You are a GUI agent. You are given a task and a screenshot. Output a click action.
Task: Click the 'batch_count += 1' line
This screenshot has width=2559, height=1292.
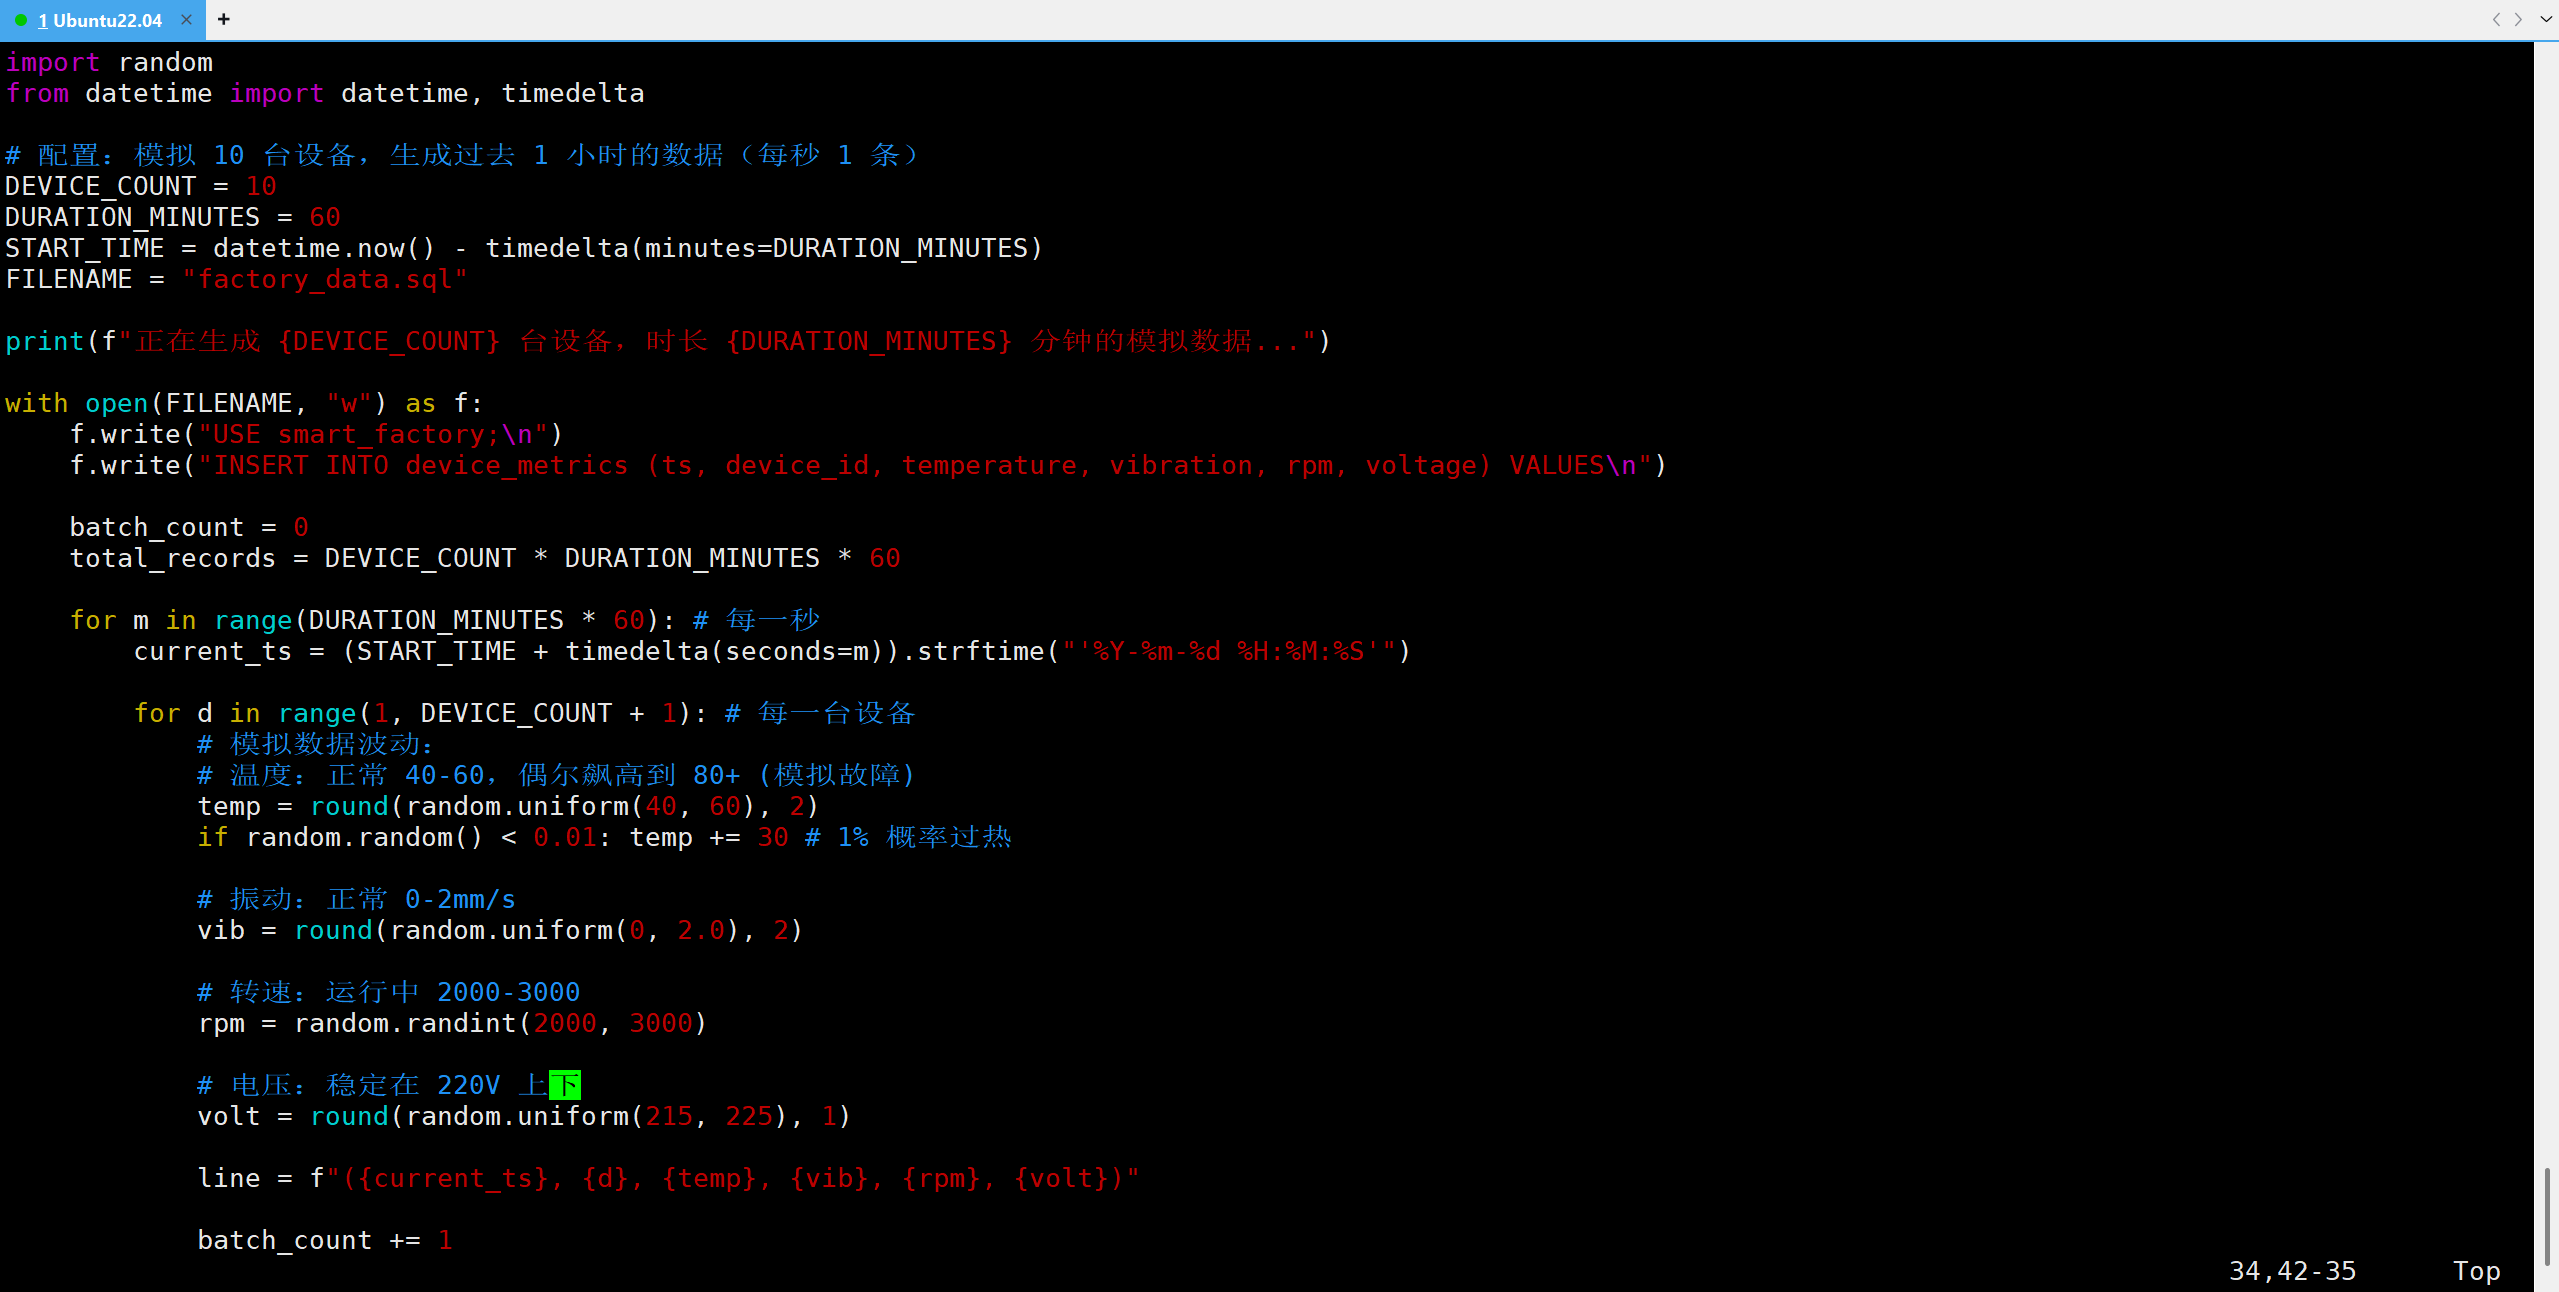[324, 1240]
